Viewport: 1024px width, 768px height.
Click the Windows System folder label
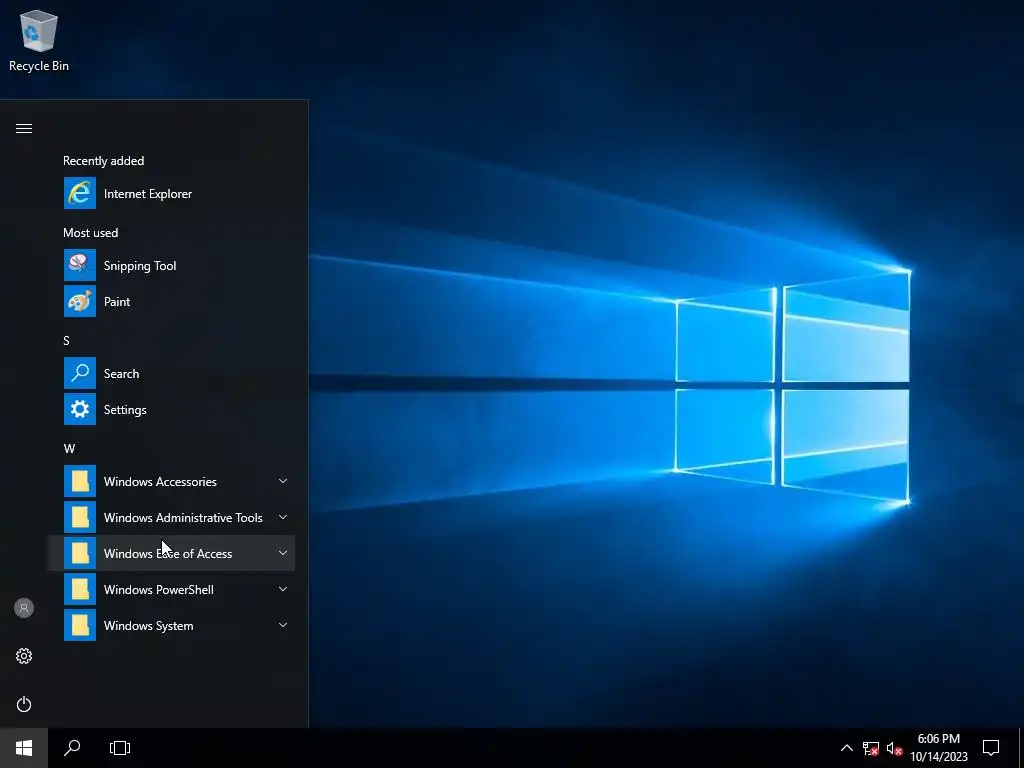[x=148, y=626]
